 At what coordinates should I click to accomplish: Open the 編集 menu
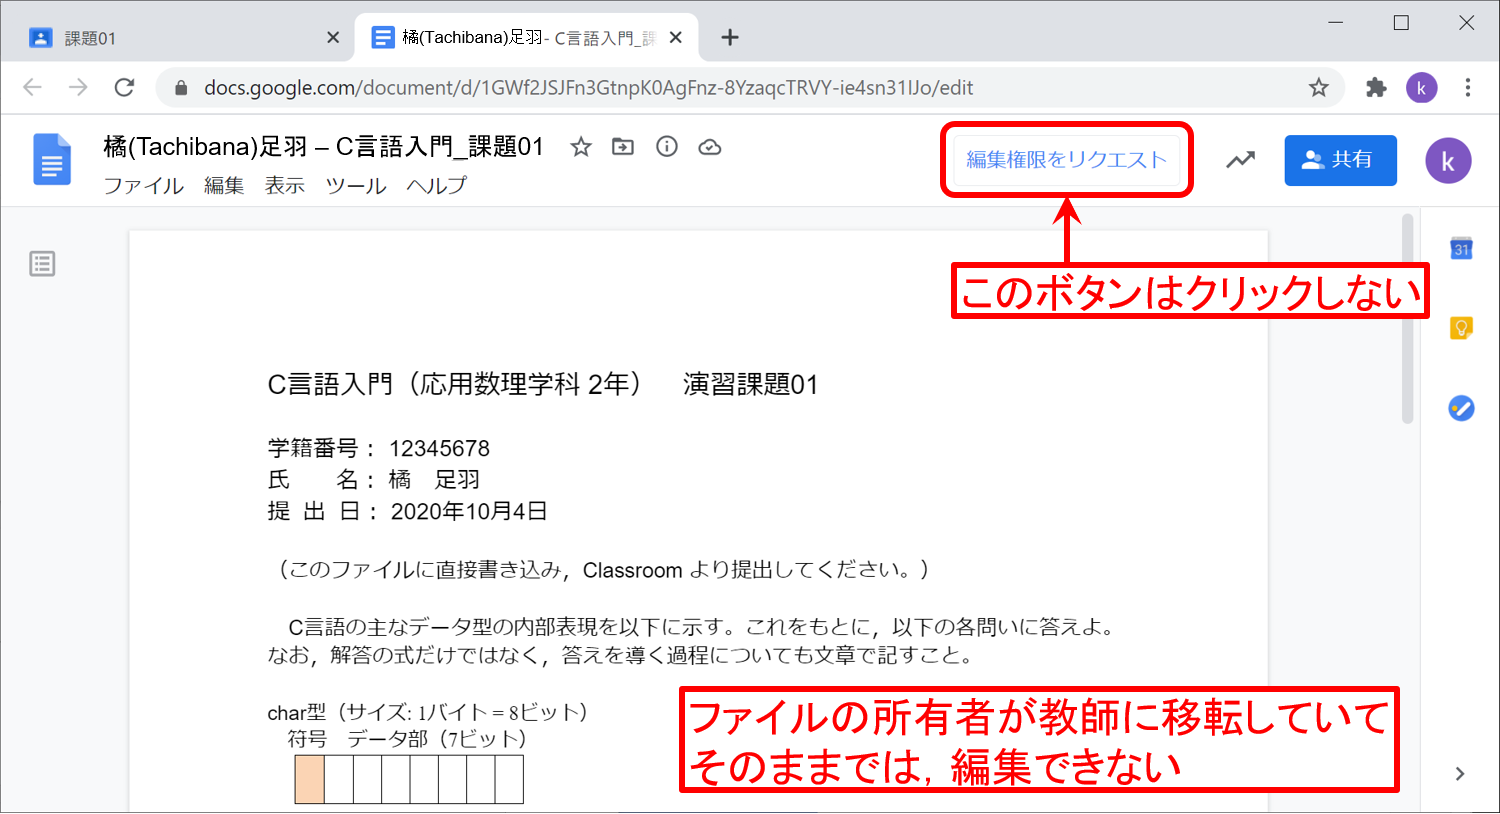[224, 186]
